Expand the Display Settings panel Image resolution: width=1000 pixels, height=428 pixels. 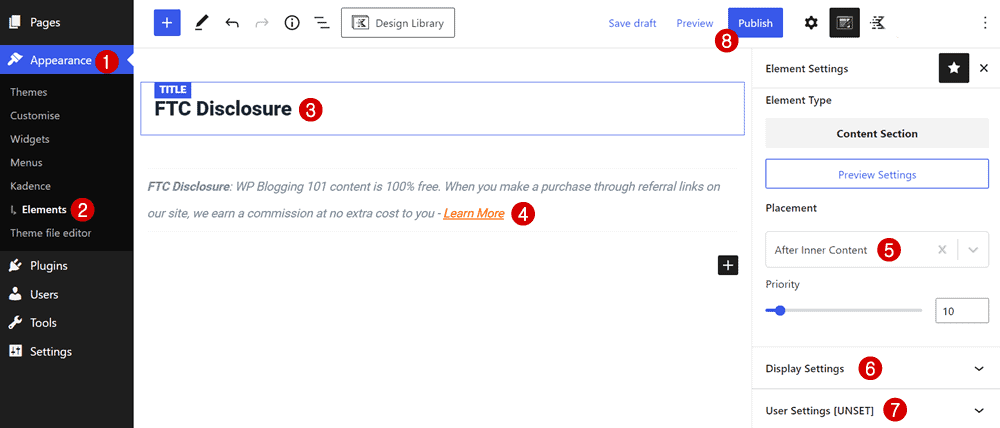tap(979, 368)
